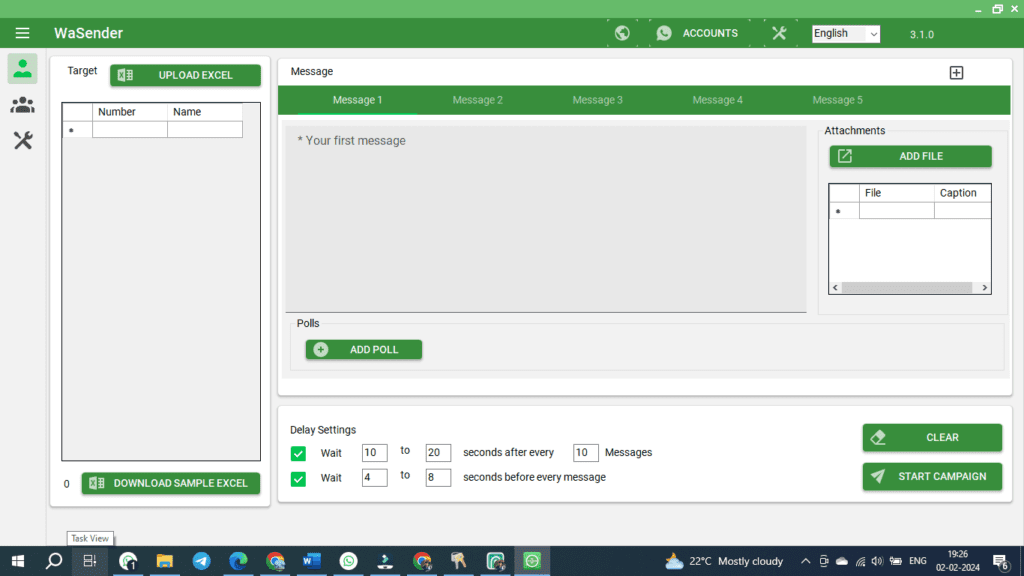
Task: Click the Add File button
Action: pos(910,156)
